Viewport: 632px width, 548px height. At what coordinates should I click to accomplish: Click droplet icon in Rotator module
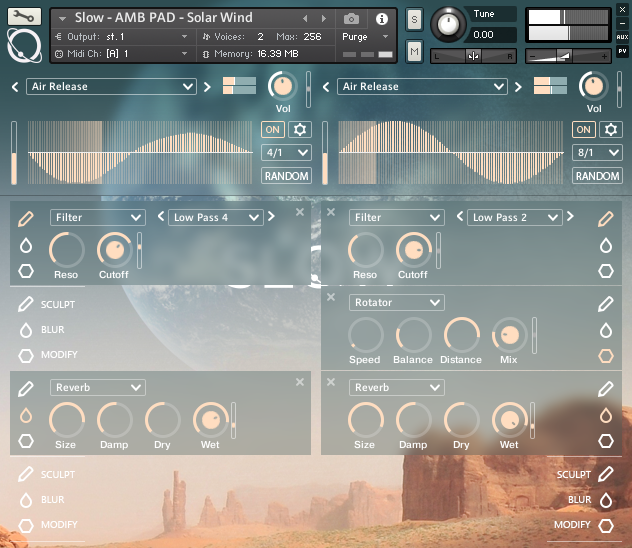pos(606,330)
